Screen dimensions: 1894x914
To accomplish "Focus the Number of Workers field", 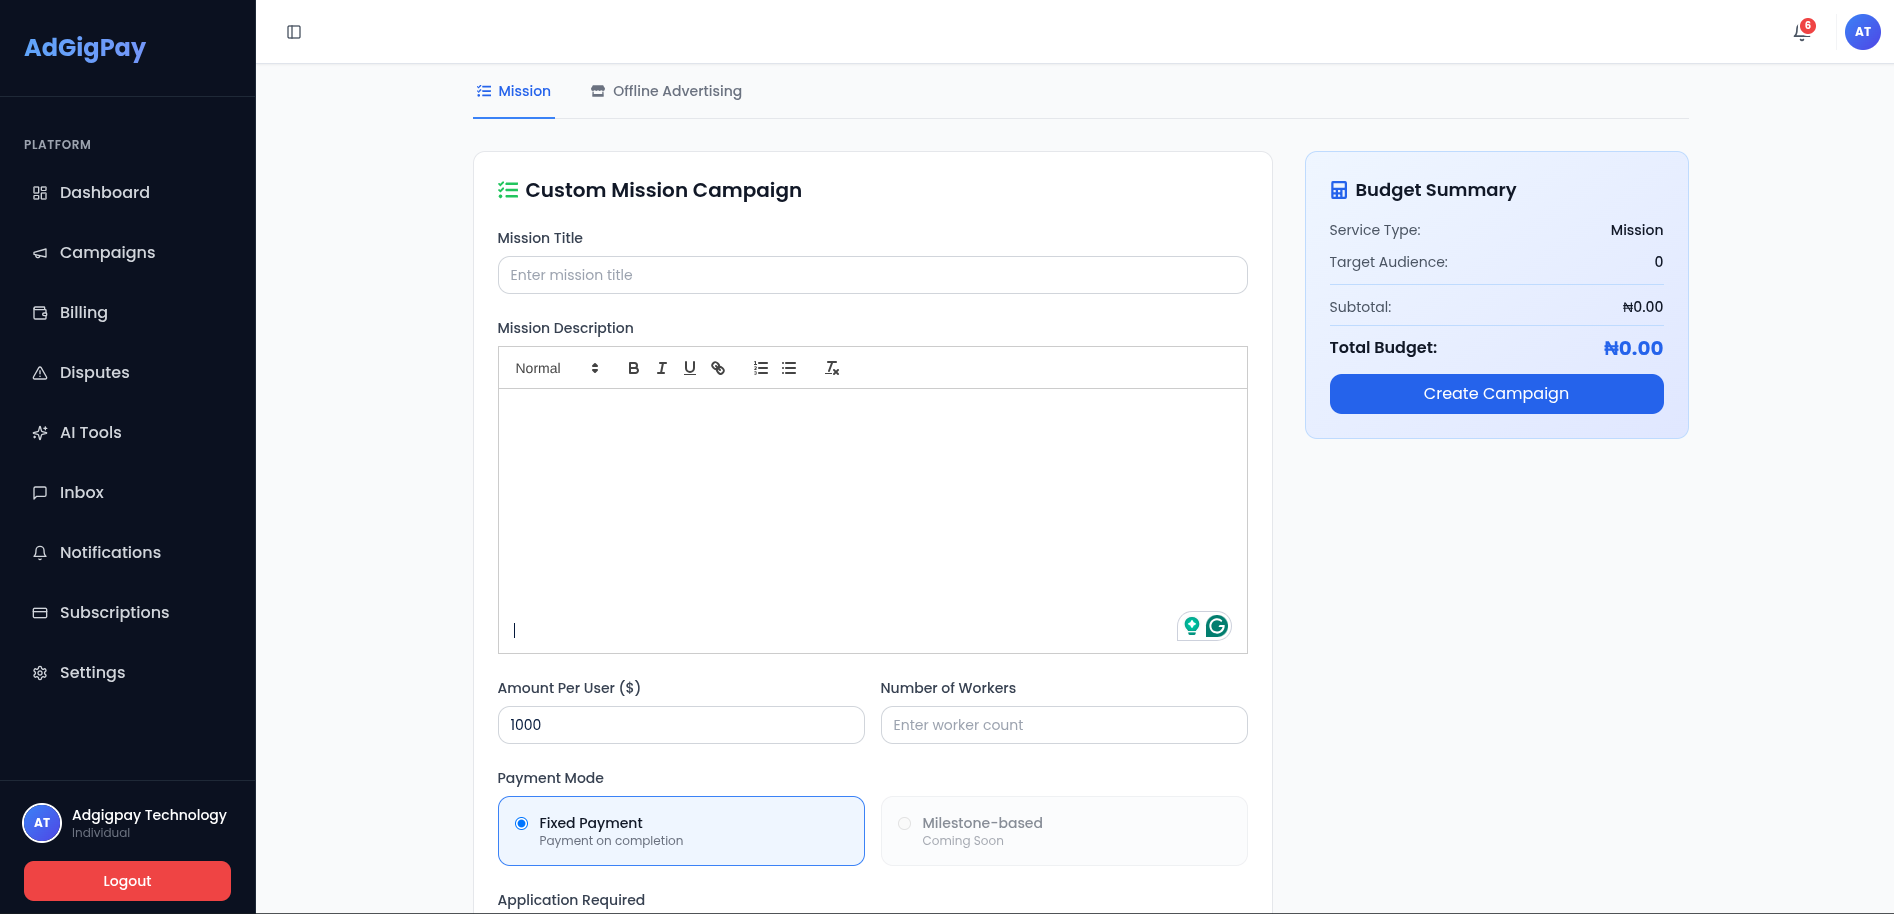I will tap(1064, 725).
